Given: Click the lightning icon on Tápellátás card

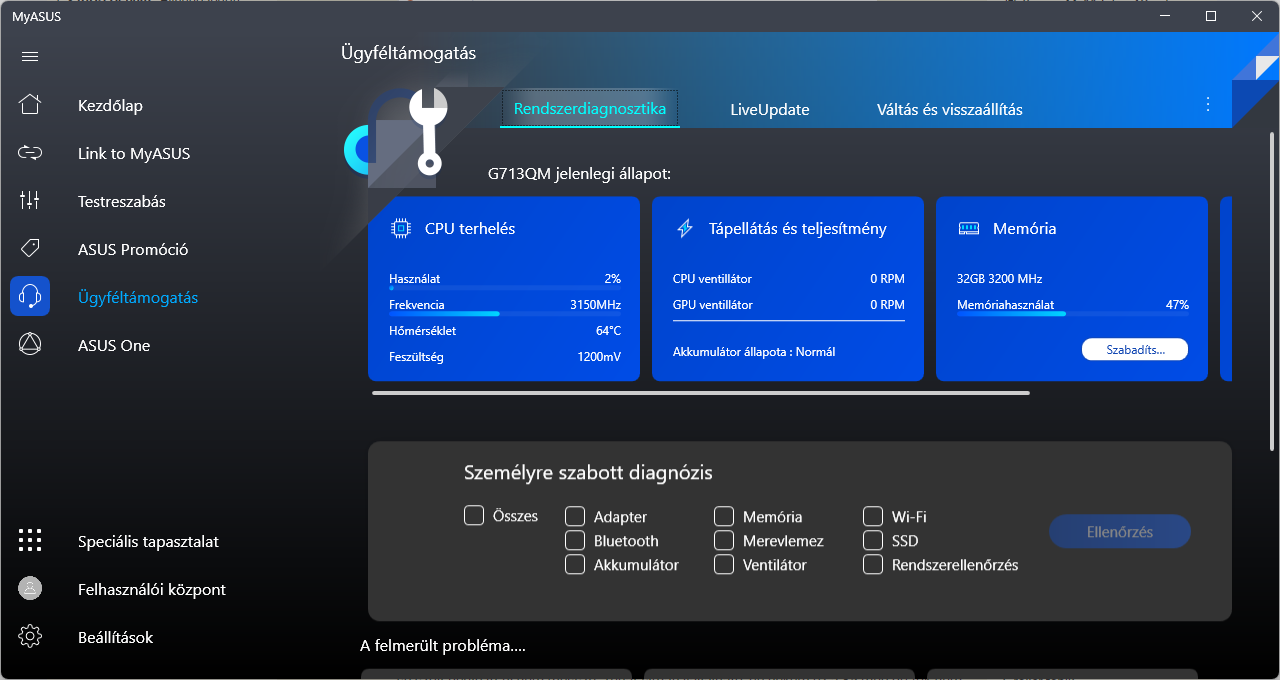Looking at the screenshot, I should (685, 228).
